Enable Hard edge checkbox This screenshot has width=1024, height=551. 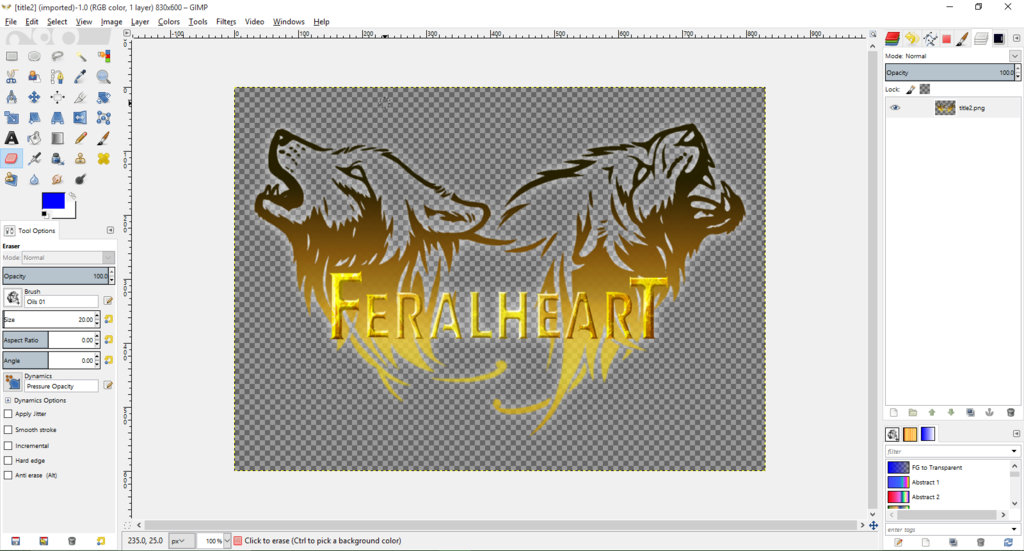pyautogui.click(x=8, y=460)
